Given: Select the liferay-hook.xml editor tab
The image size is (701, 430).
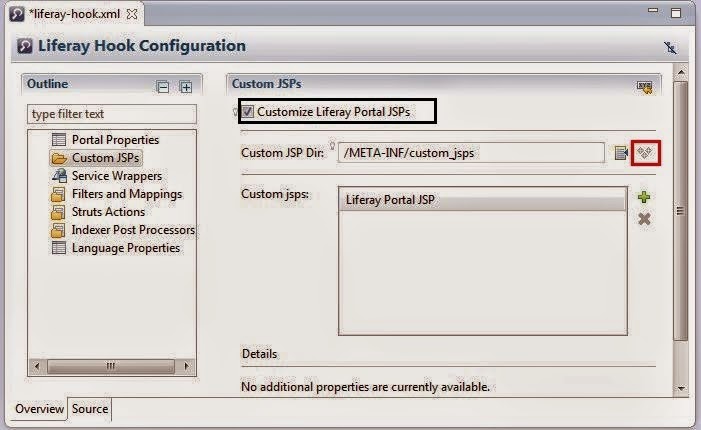Looking at the screenshot, I should (76, 14).
